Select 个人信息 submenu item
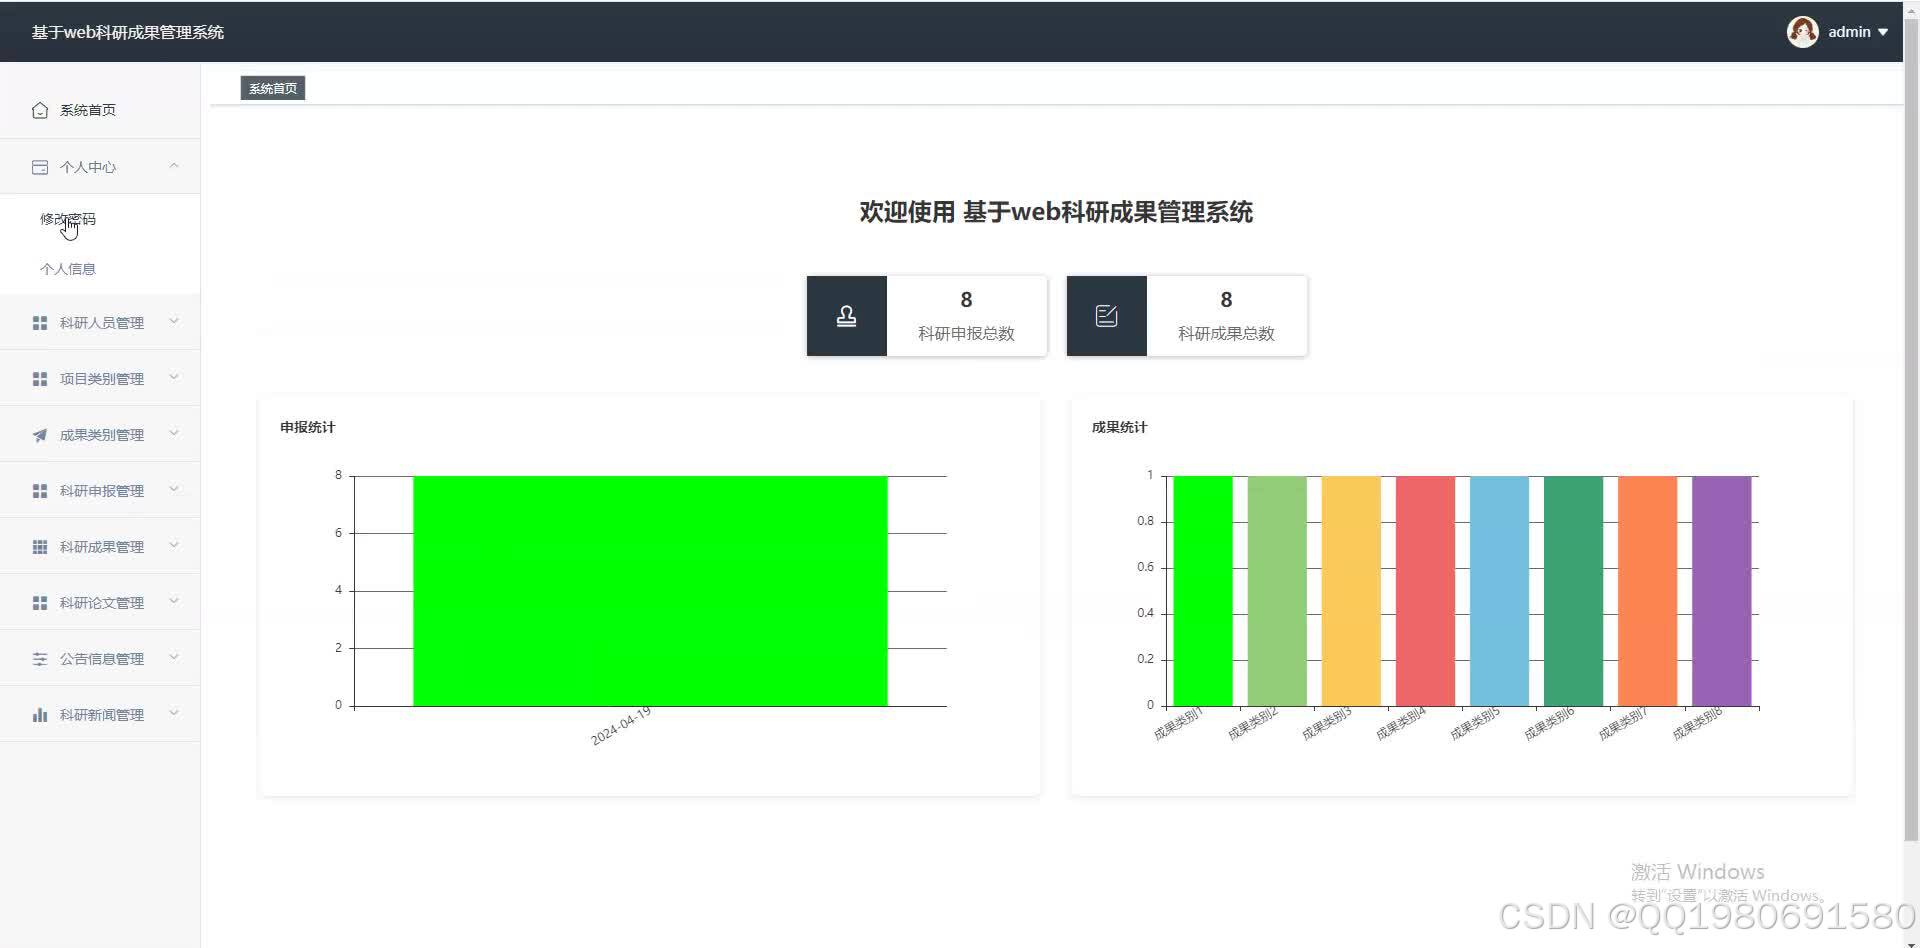 click(100, 269)
